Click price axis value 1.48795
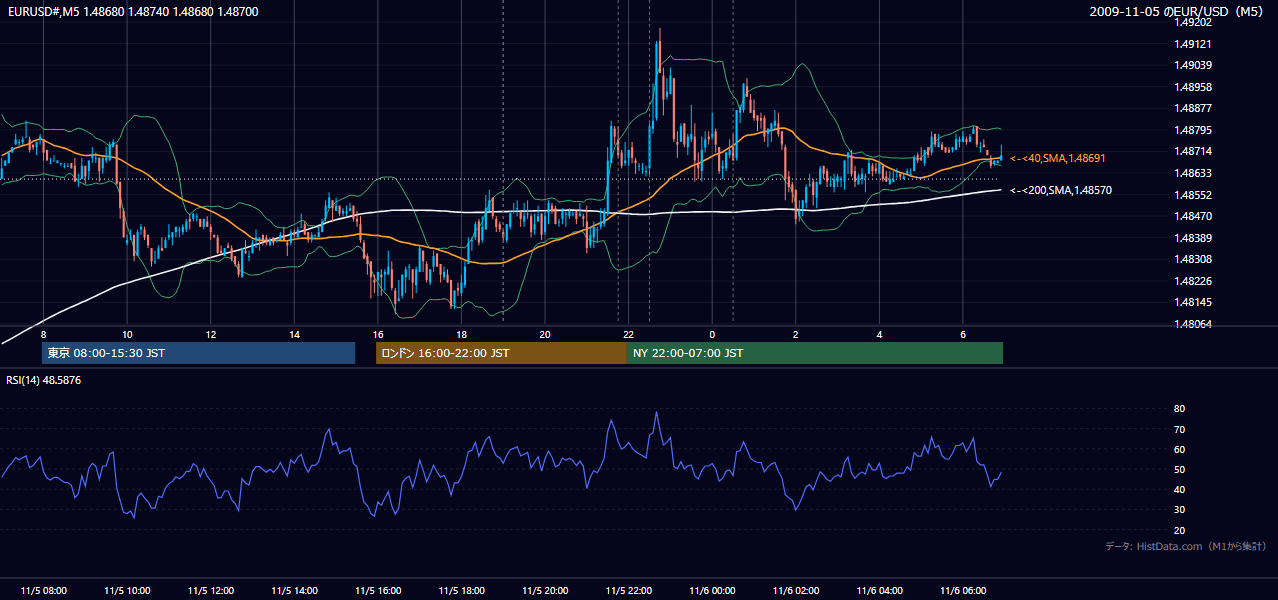This screenshot has height=600, width=1278. click(x=1192, y=130)
